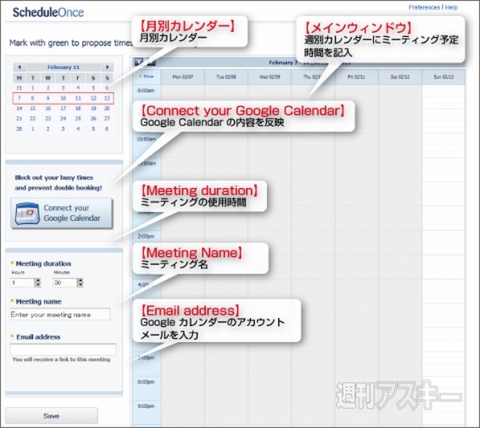Click the 8:00pm time label
480x428 pixels.
point(146,382)
